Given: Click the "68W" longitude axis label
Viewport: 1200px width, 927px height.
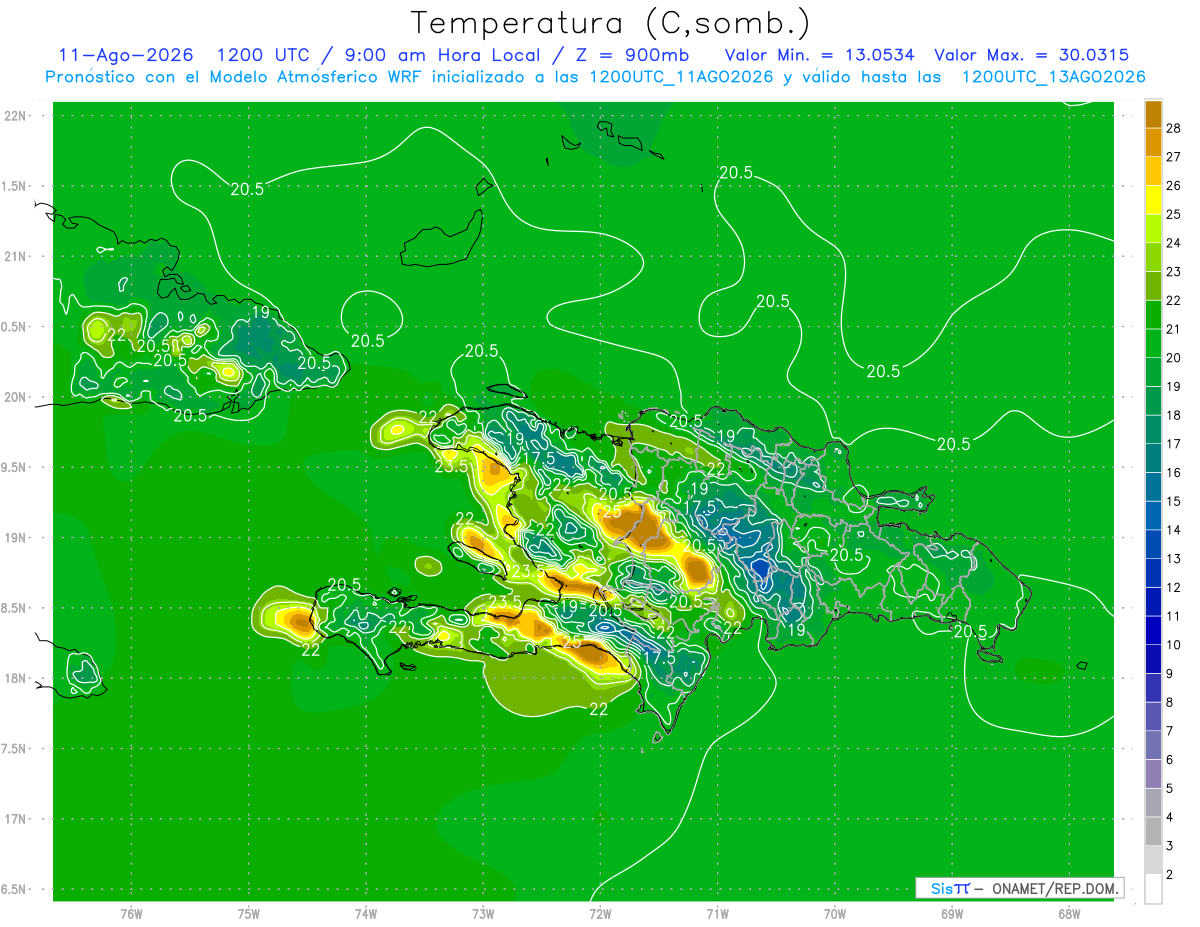Looking at the screenshot, I should tap(1069, 914).
